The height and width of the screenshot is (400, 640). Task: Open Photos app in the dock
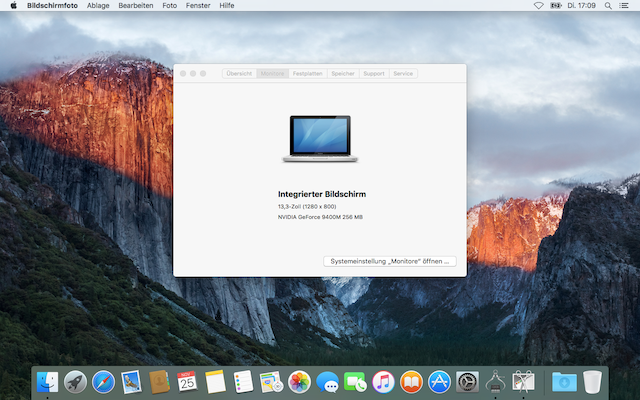pyautogui.click(x=299, y=381)
